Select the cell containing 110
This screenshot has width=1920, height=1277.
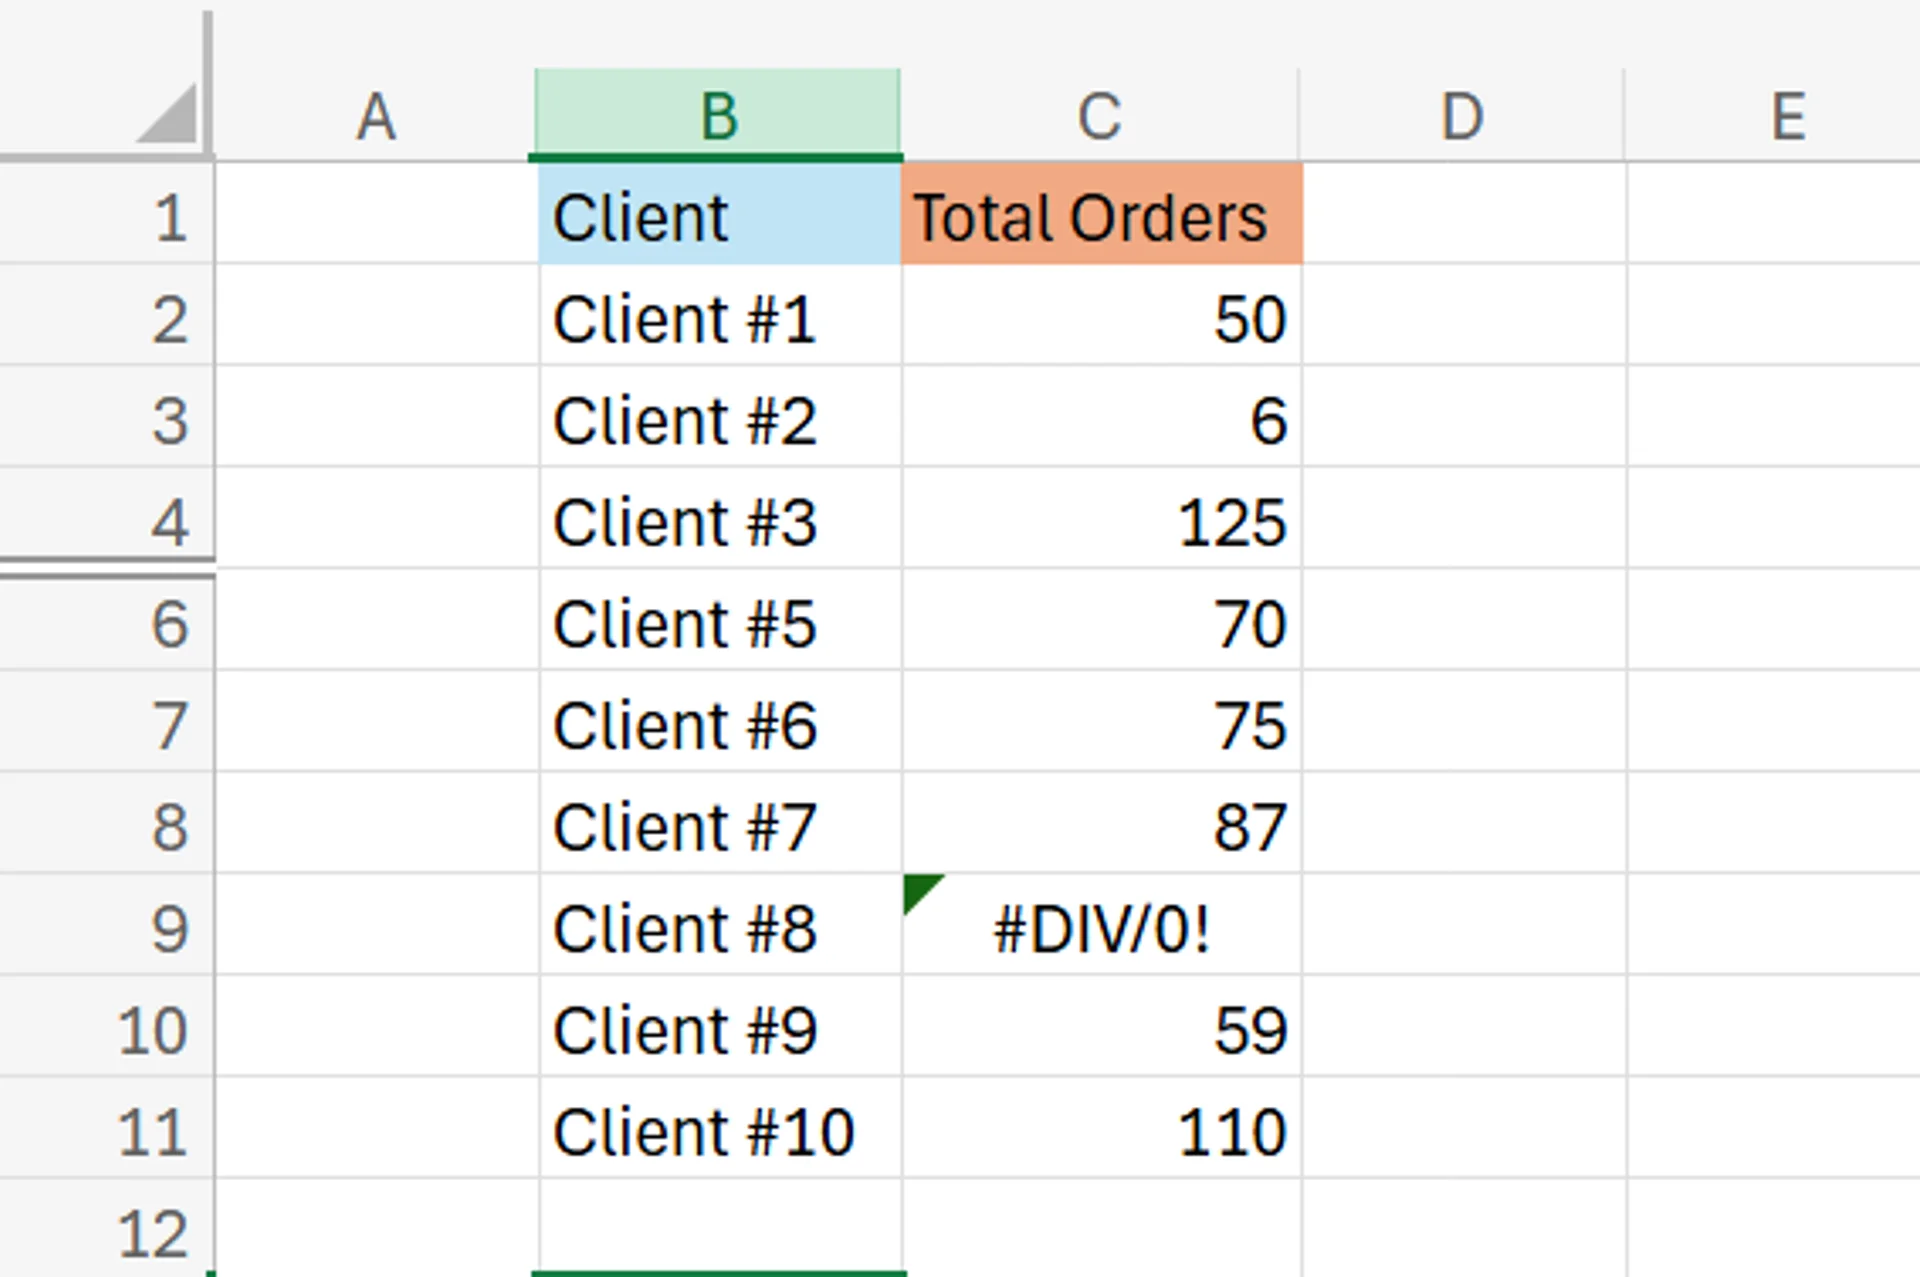(x=1100, y=1131)
